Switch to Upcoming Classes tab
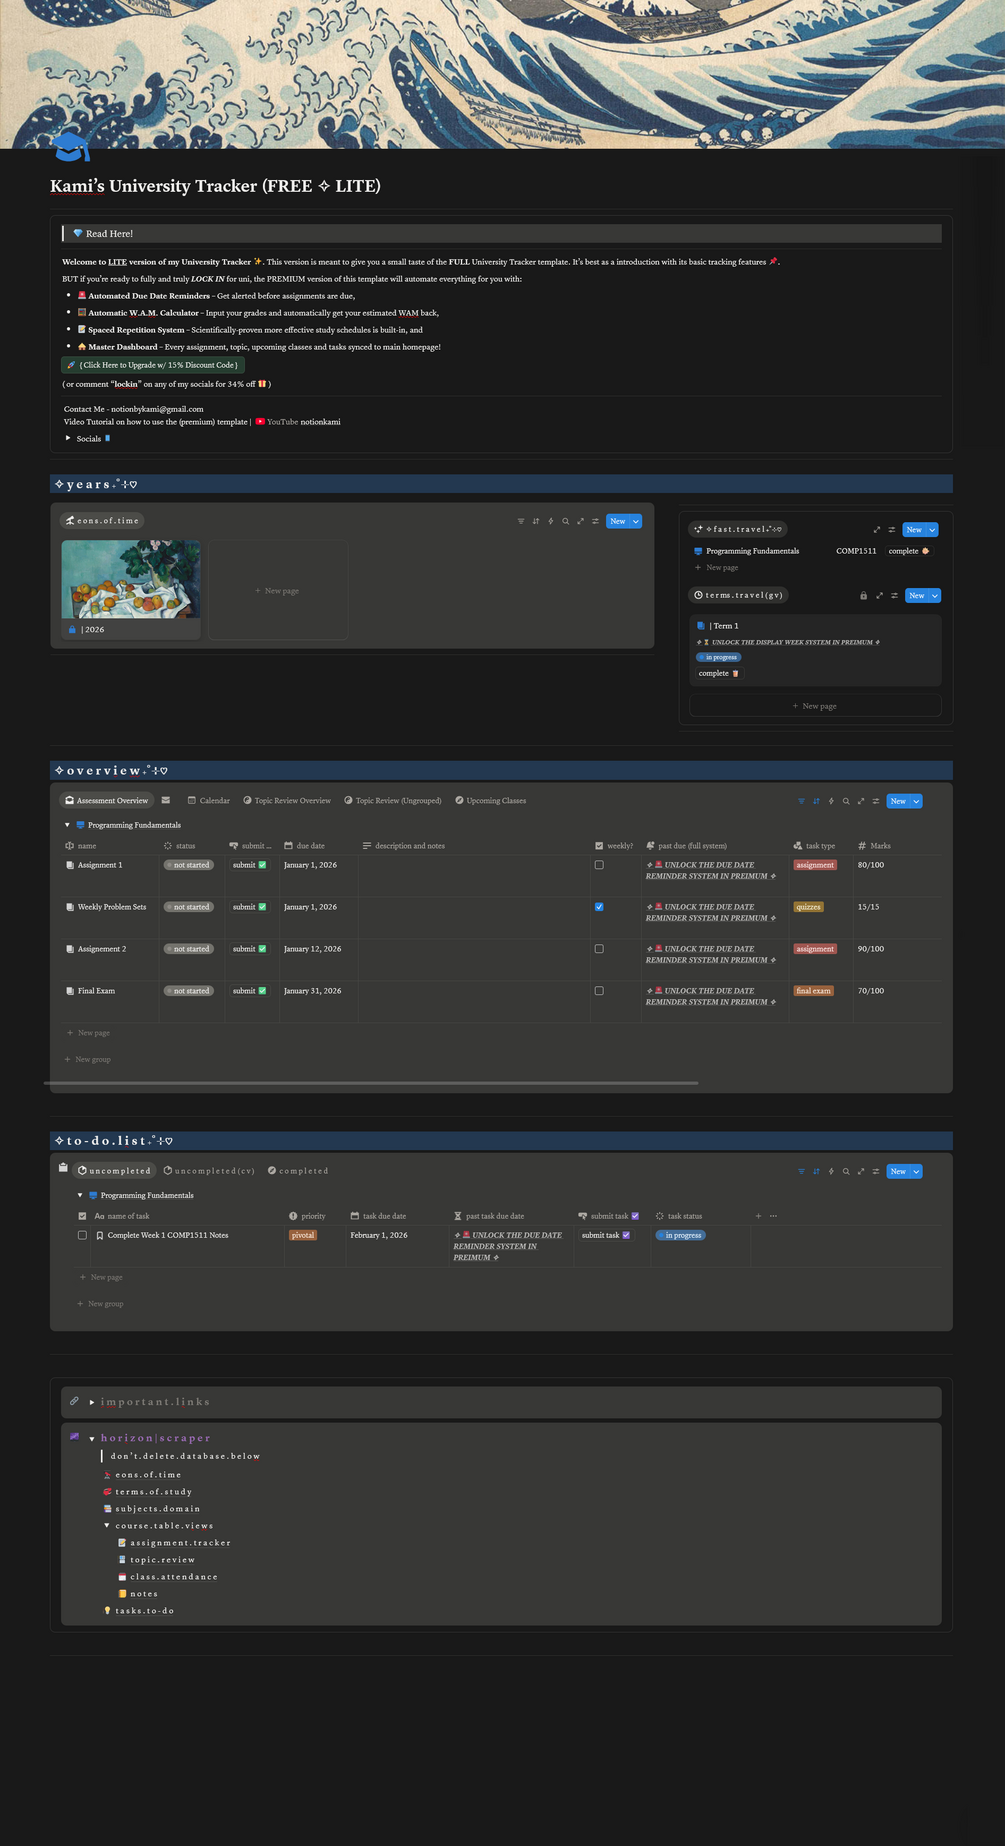Screen dimensions: 1005x1846 (490, 801)
